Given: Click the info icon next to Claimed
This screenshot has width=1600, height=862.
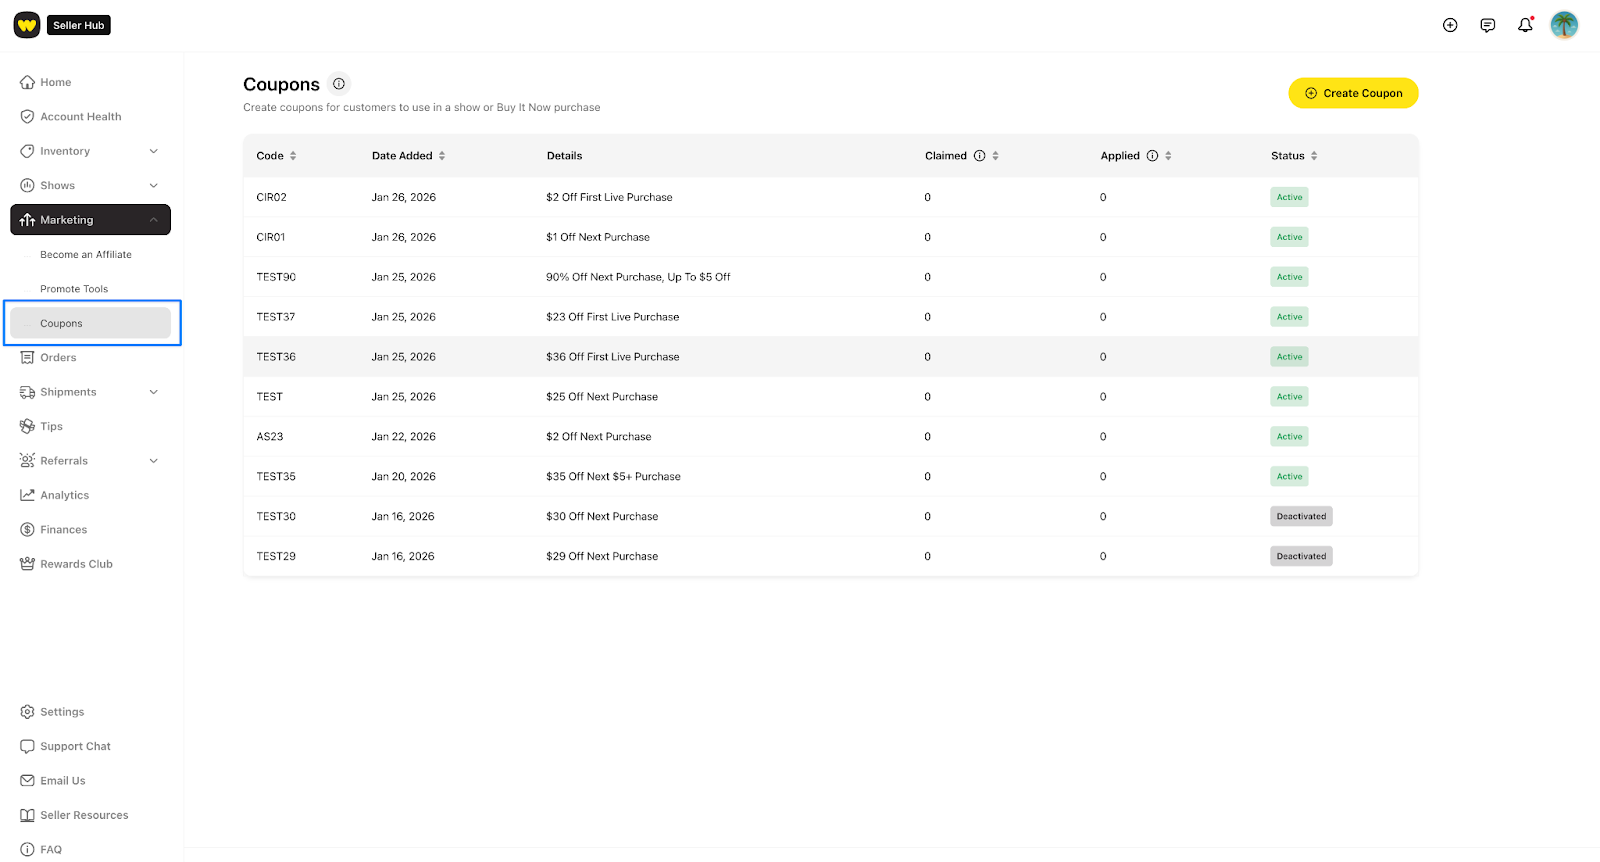Looking at the screenshot, I should [980, 156].
